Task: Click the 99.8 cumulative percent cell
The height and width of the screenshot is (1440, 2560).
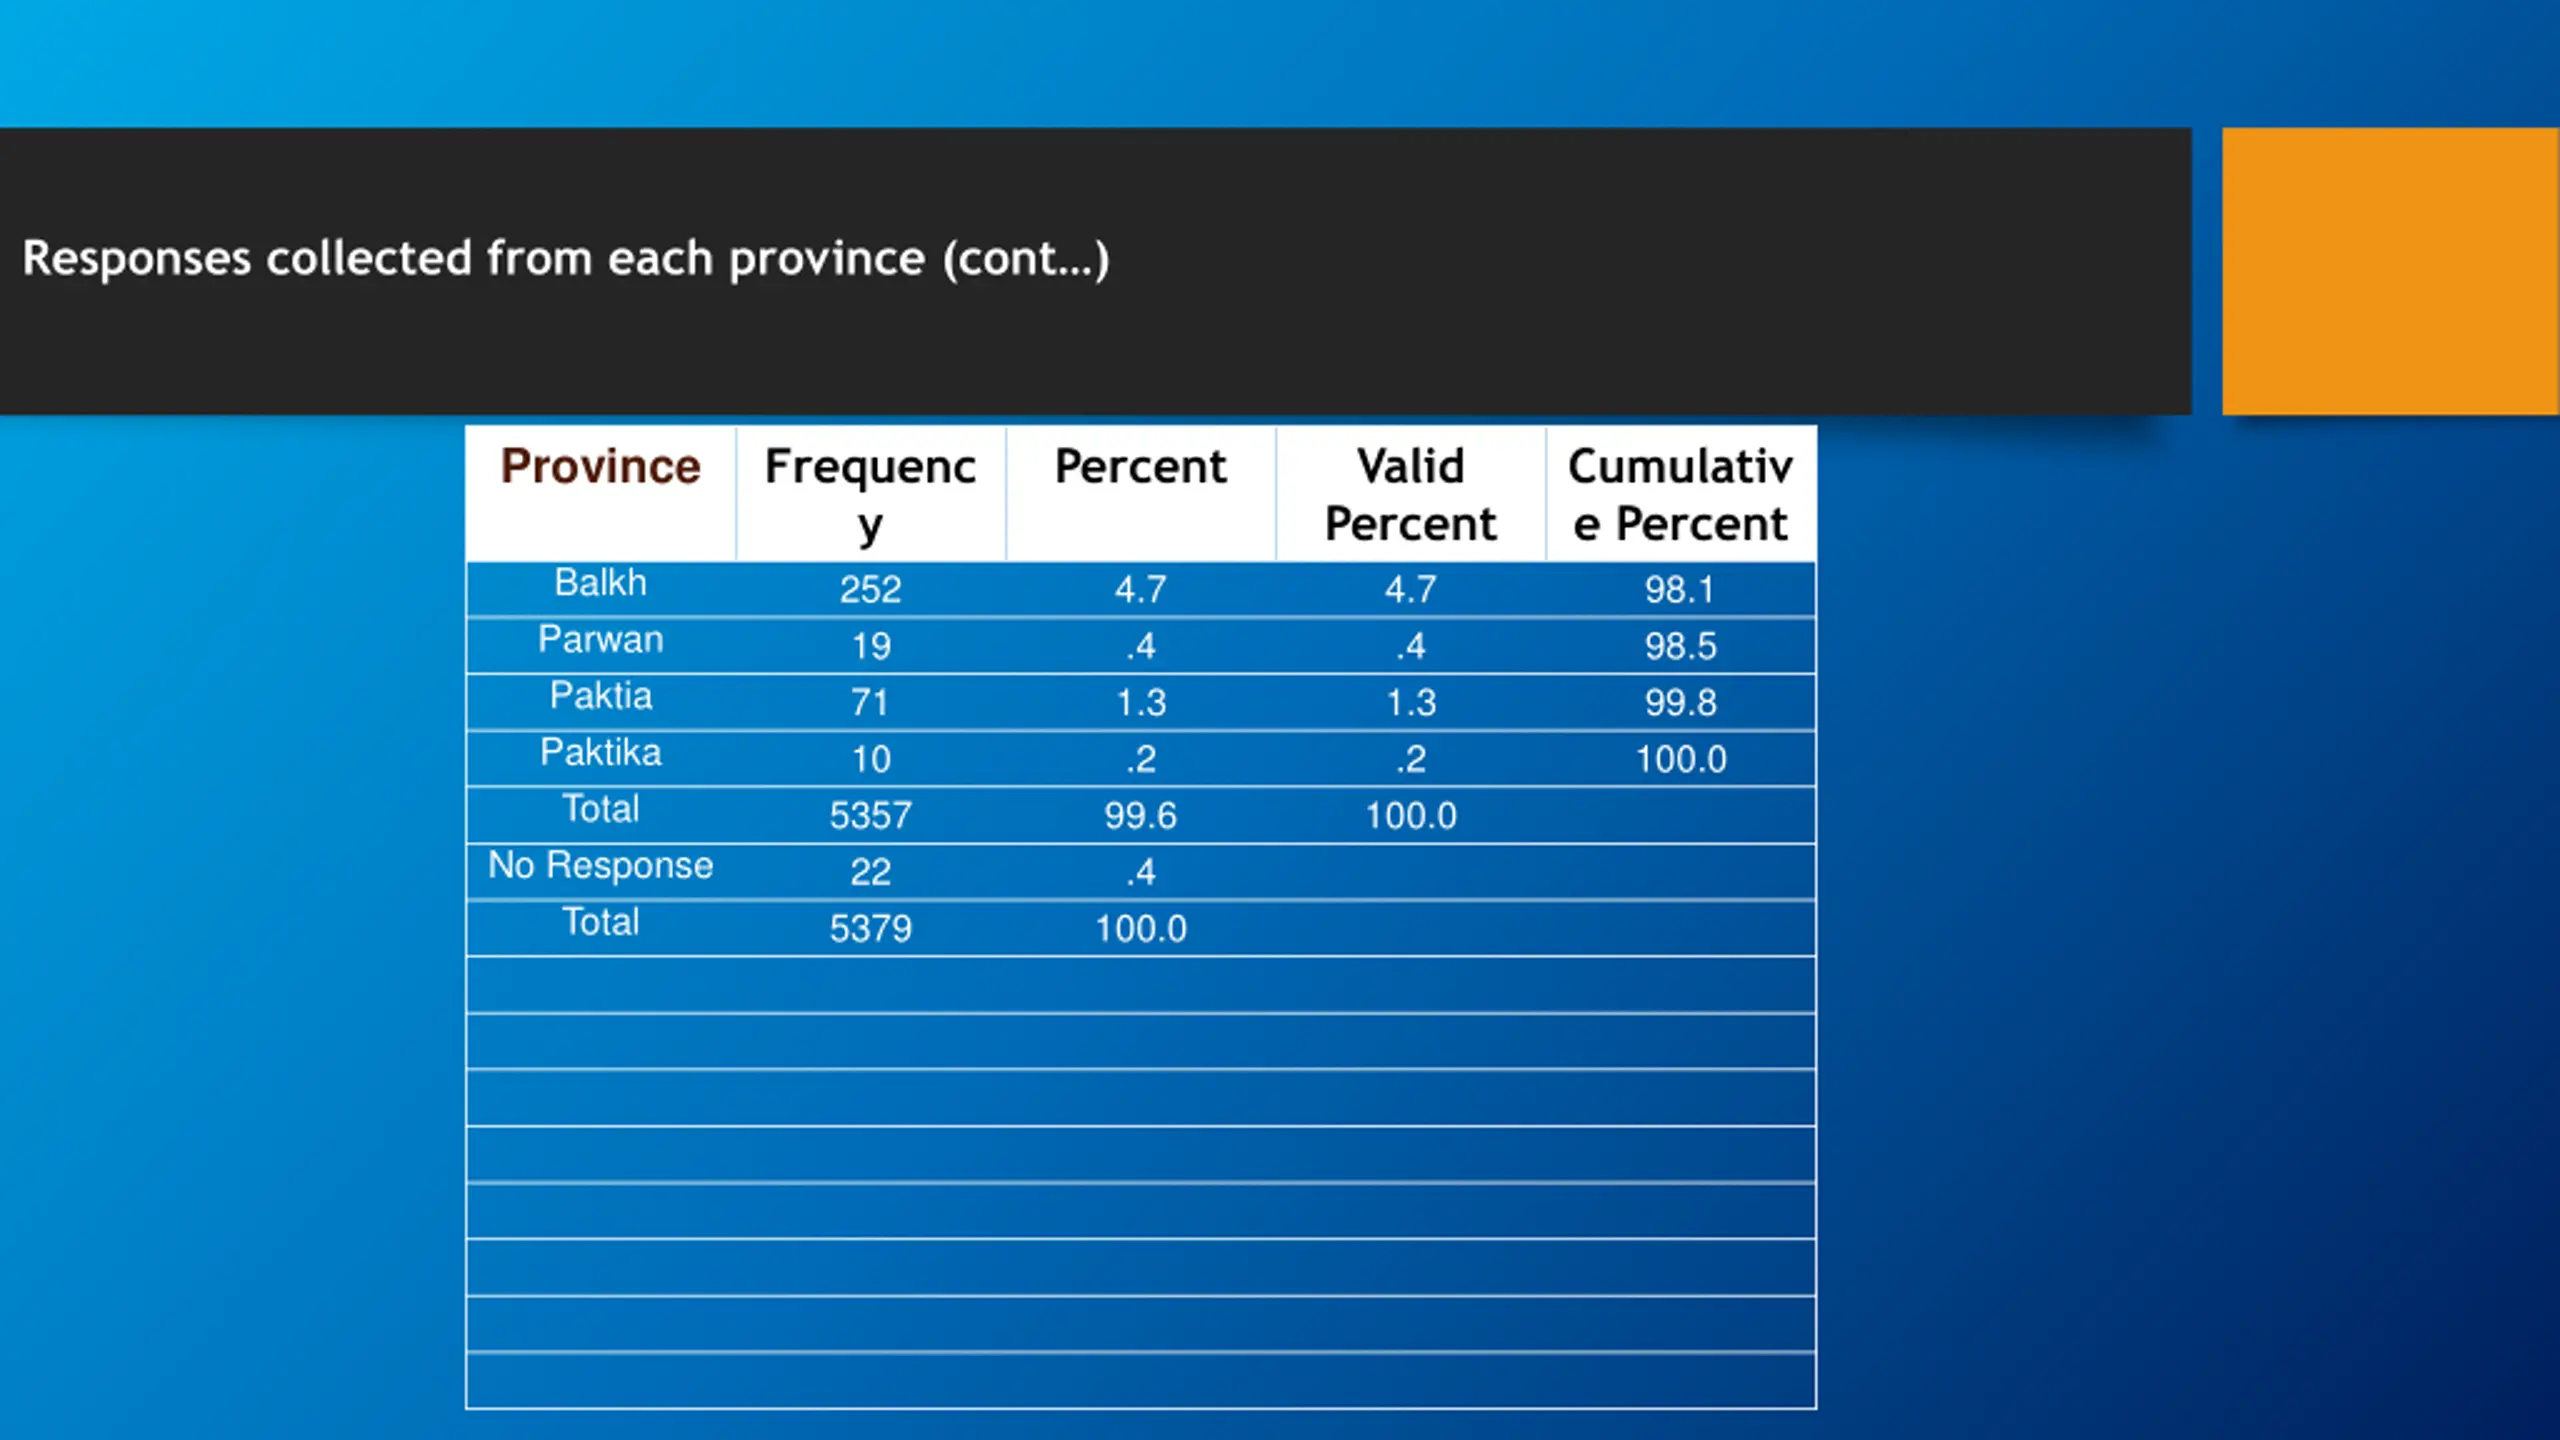Action: (1680, 702)
